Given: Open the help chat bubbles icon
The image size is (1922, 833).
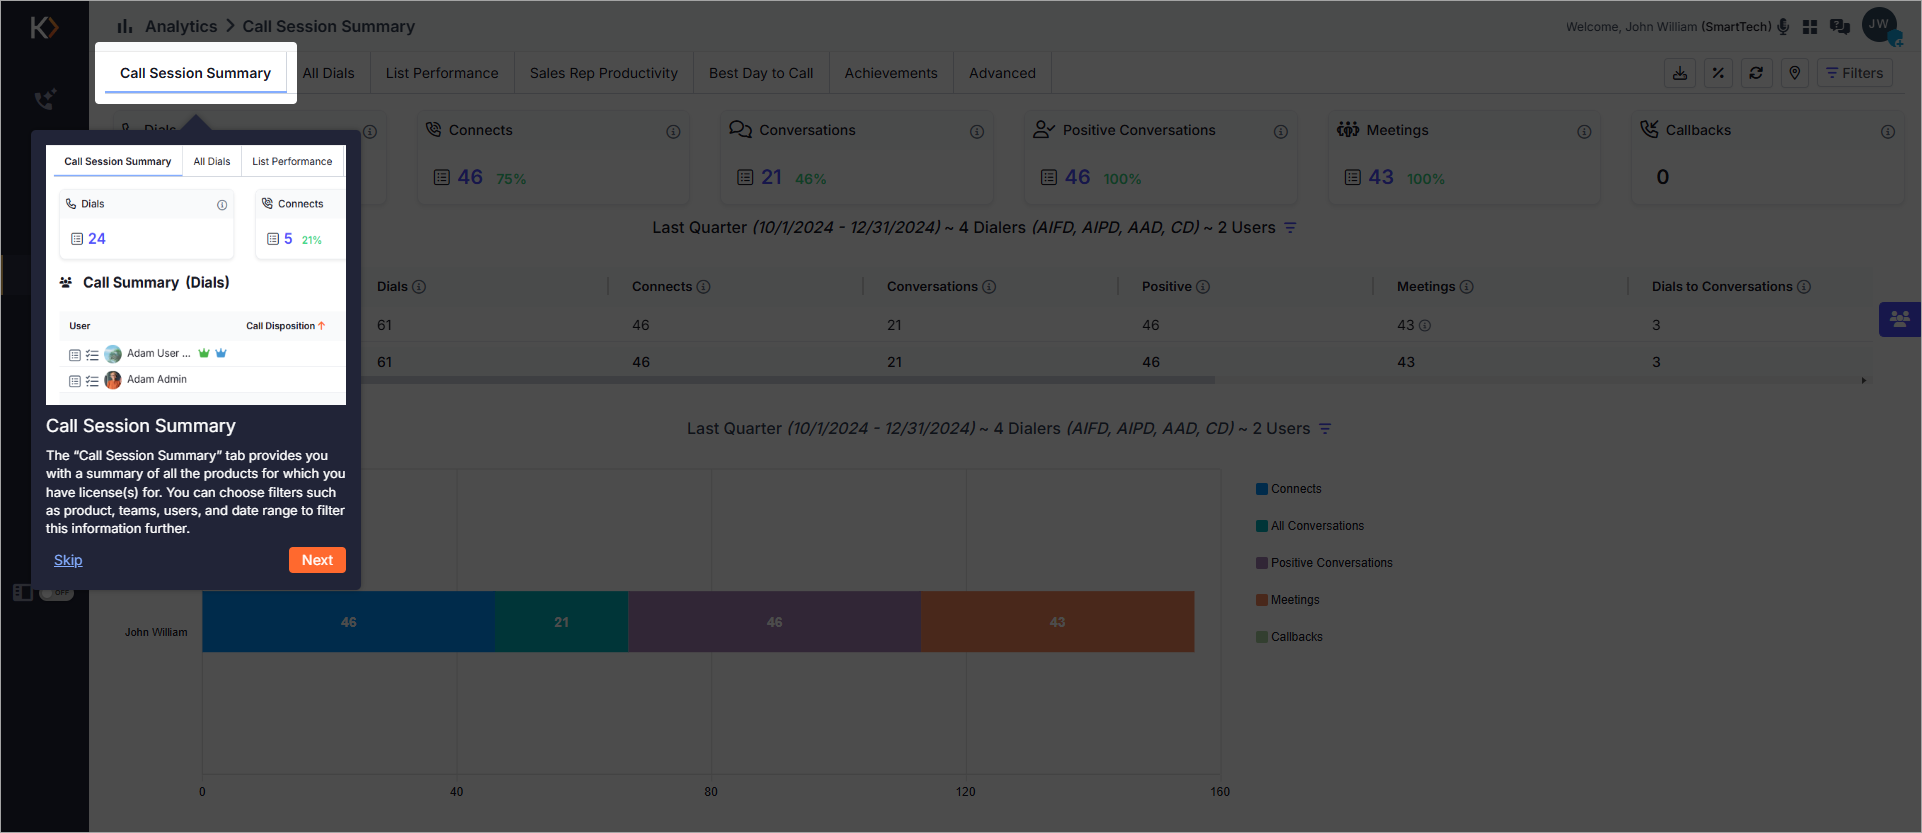Looking at the screenshot, I should pyautogui.click(x=1840, y=27).
